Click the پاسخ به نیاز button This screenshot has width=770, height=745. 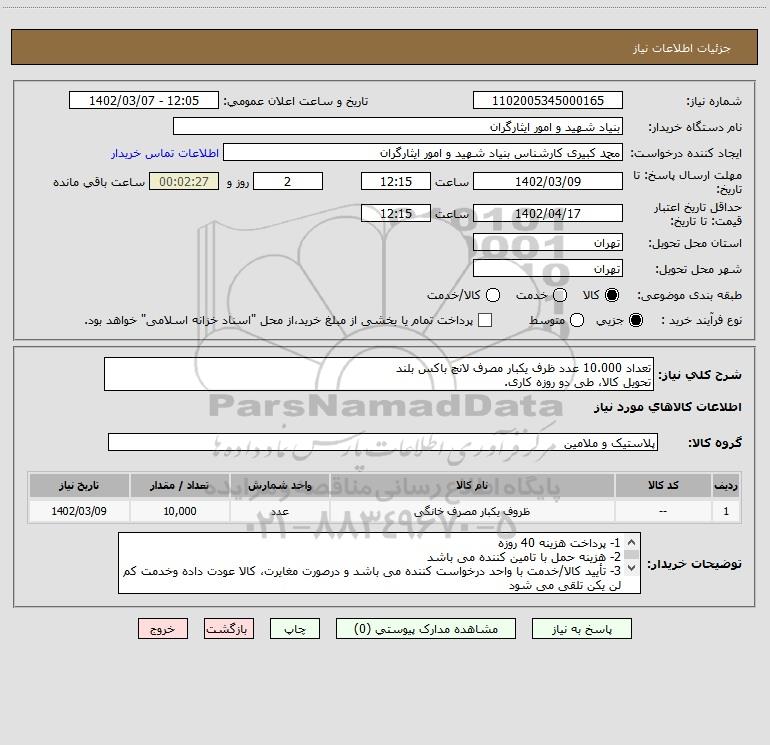[581, 629]
